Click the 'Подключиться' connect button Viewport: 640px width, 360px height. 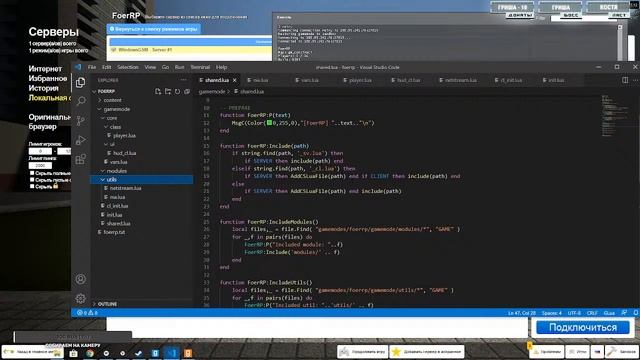coord(583,327)
